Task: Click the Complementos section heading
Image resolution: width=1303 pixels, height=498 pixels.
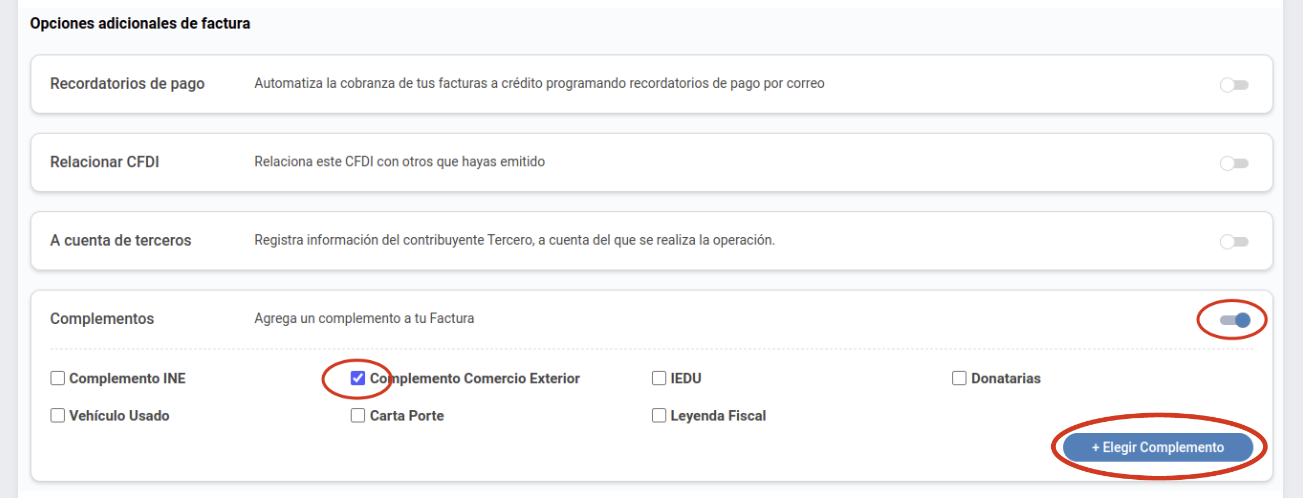Action: [102, 319]
